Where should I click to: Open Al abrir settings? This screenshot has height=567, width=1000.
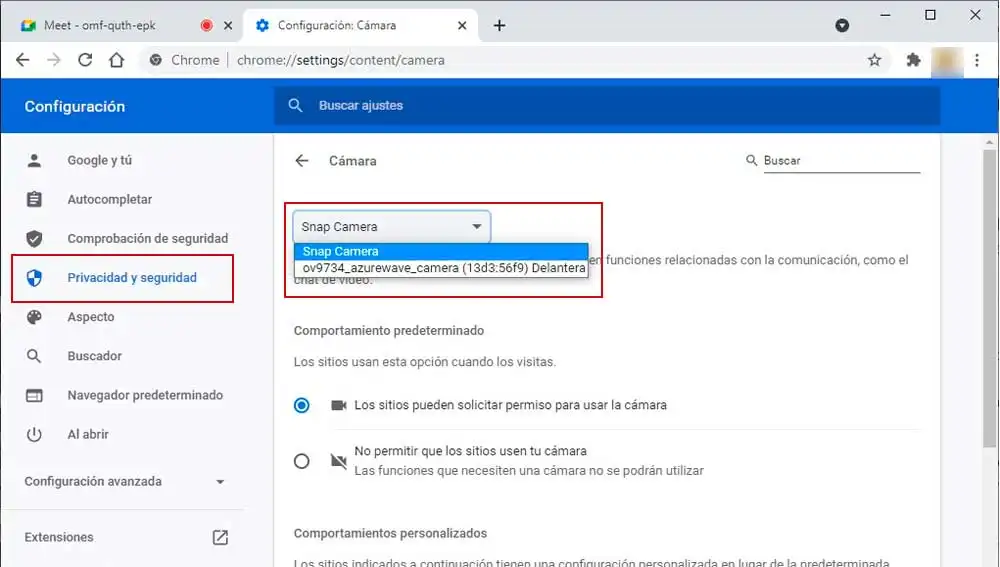88,434
